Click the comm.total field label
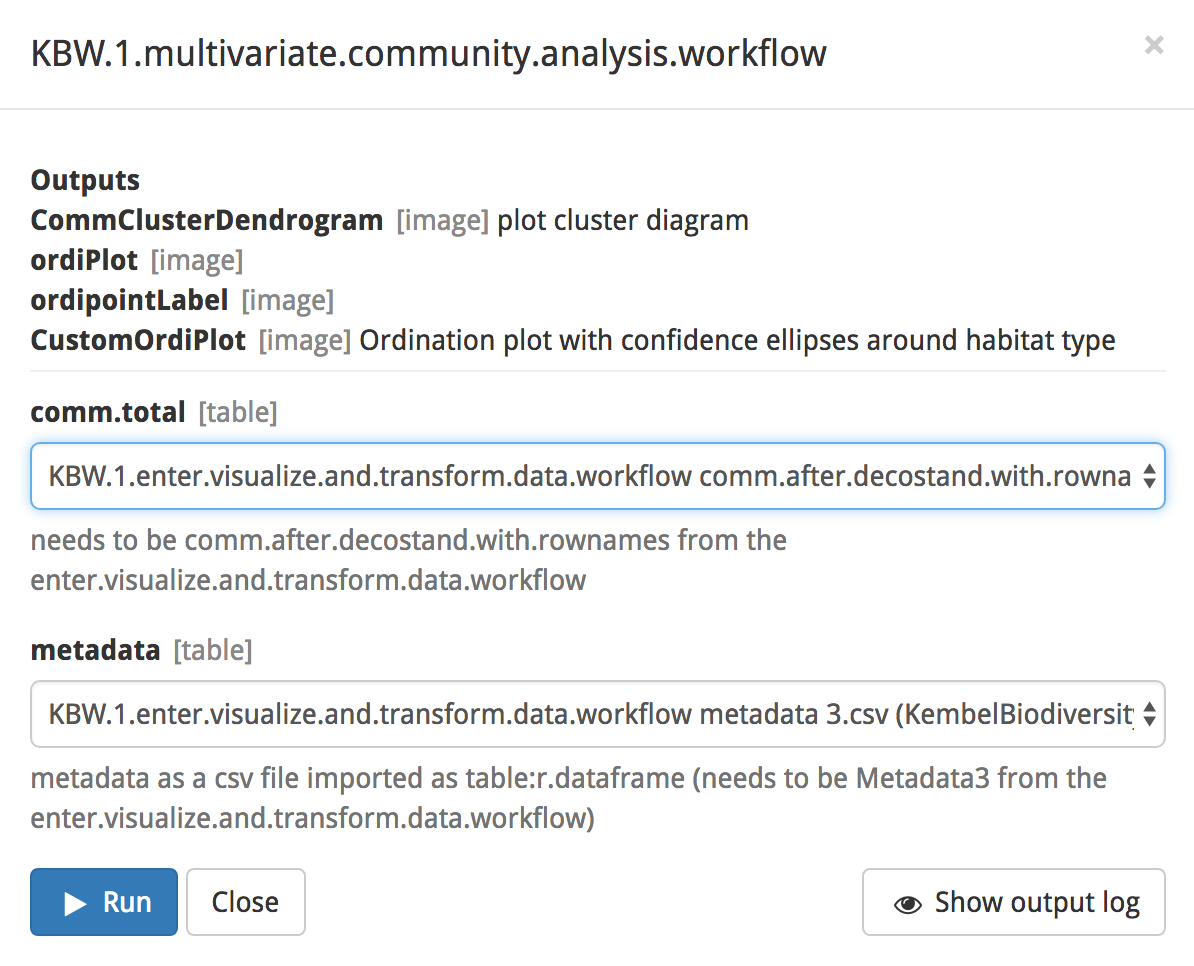The height and width of the screenshot is (966, 1194). pyautogui.click(x=107, y=413)
